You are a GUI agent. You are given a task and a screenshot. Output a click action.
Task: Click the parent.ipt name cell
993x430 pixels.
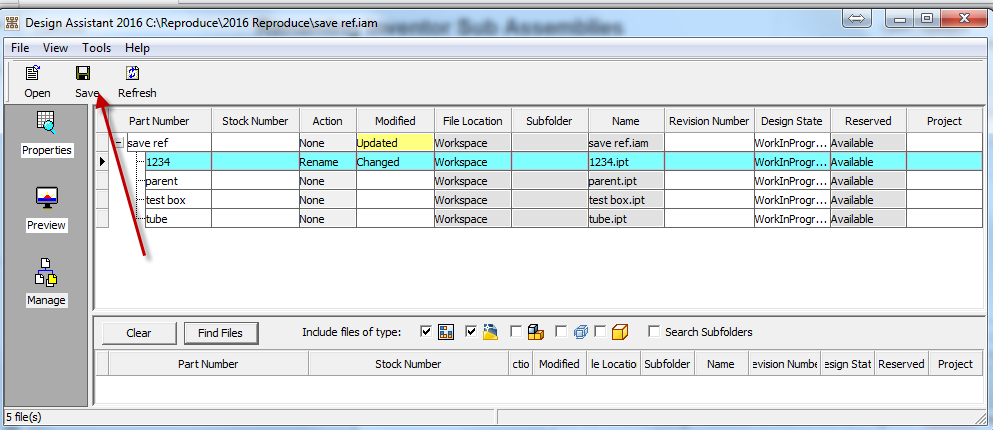pos(626,181)
